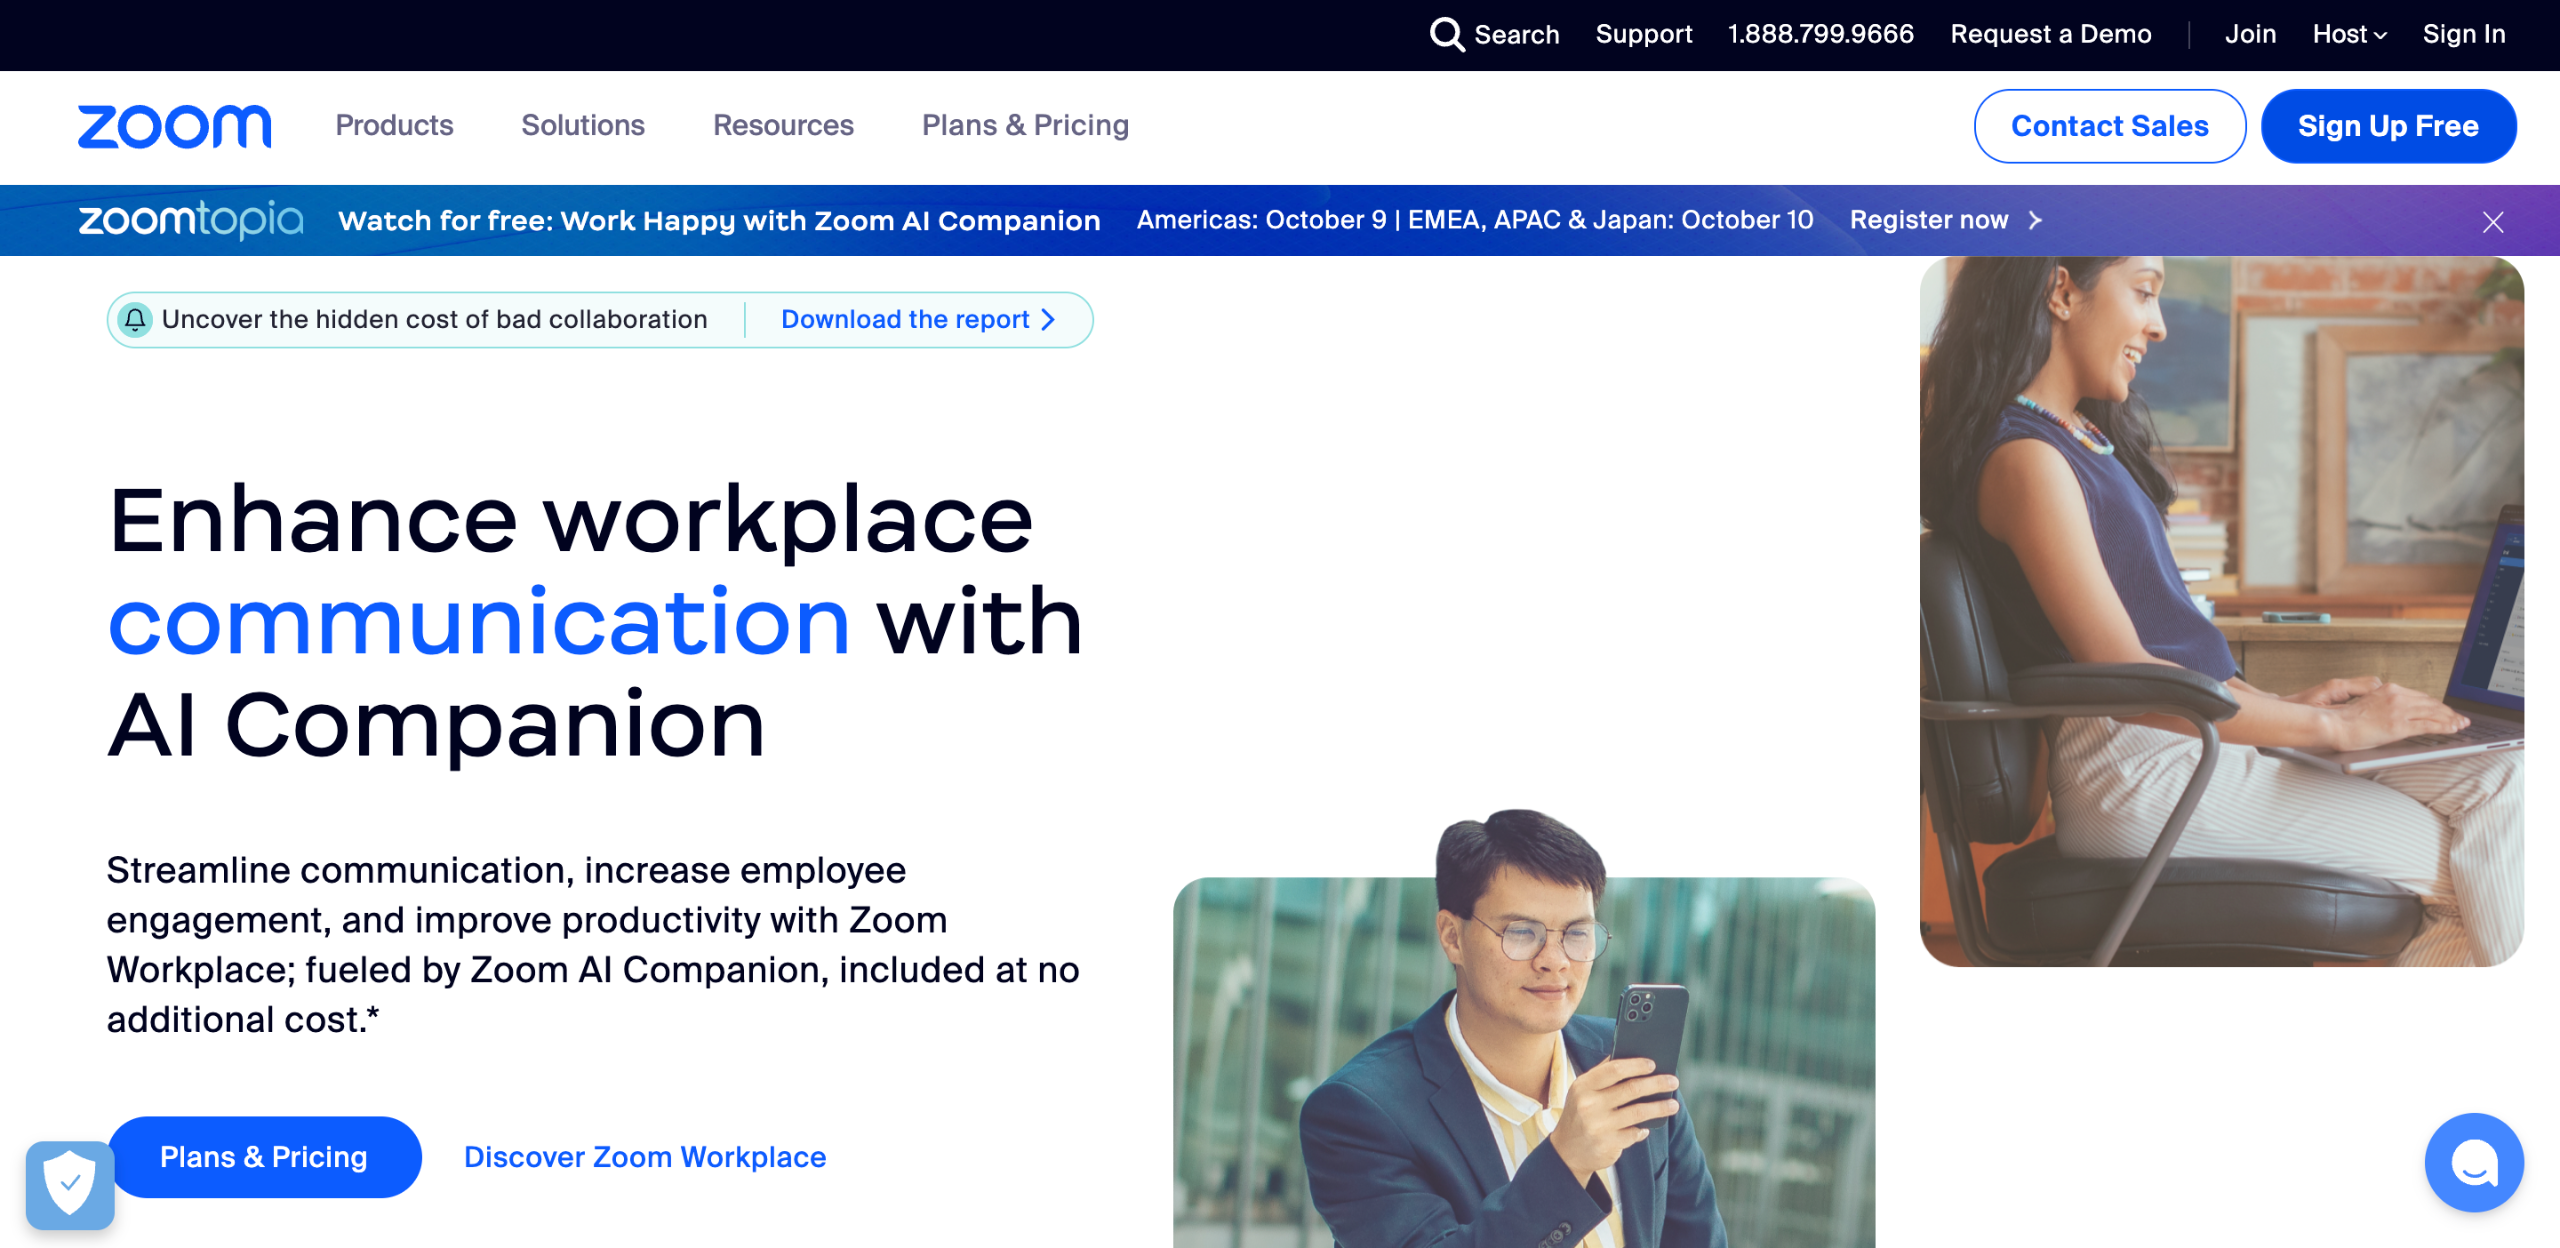Click photo of man holding phone
2560x1248 pixels.
tap(1523, 1060)
